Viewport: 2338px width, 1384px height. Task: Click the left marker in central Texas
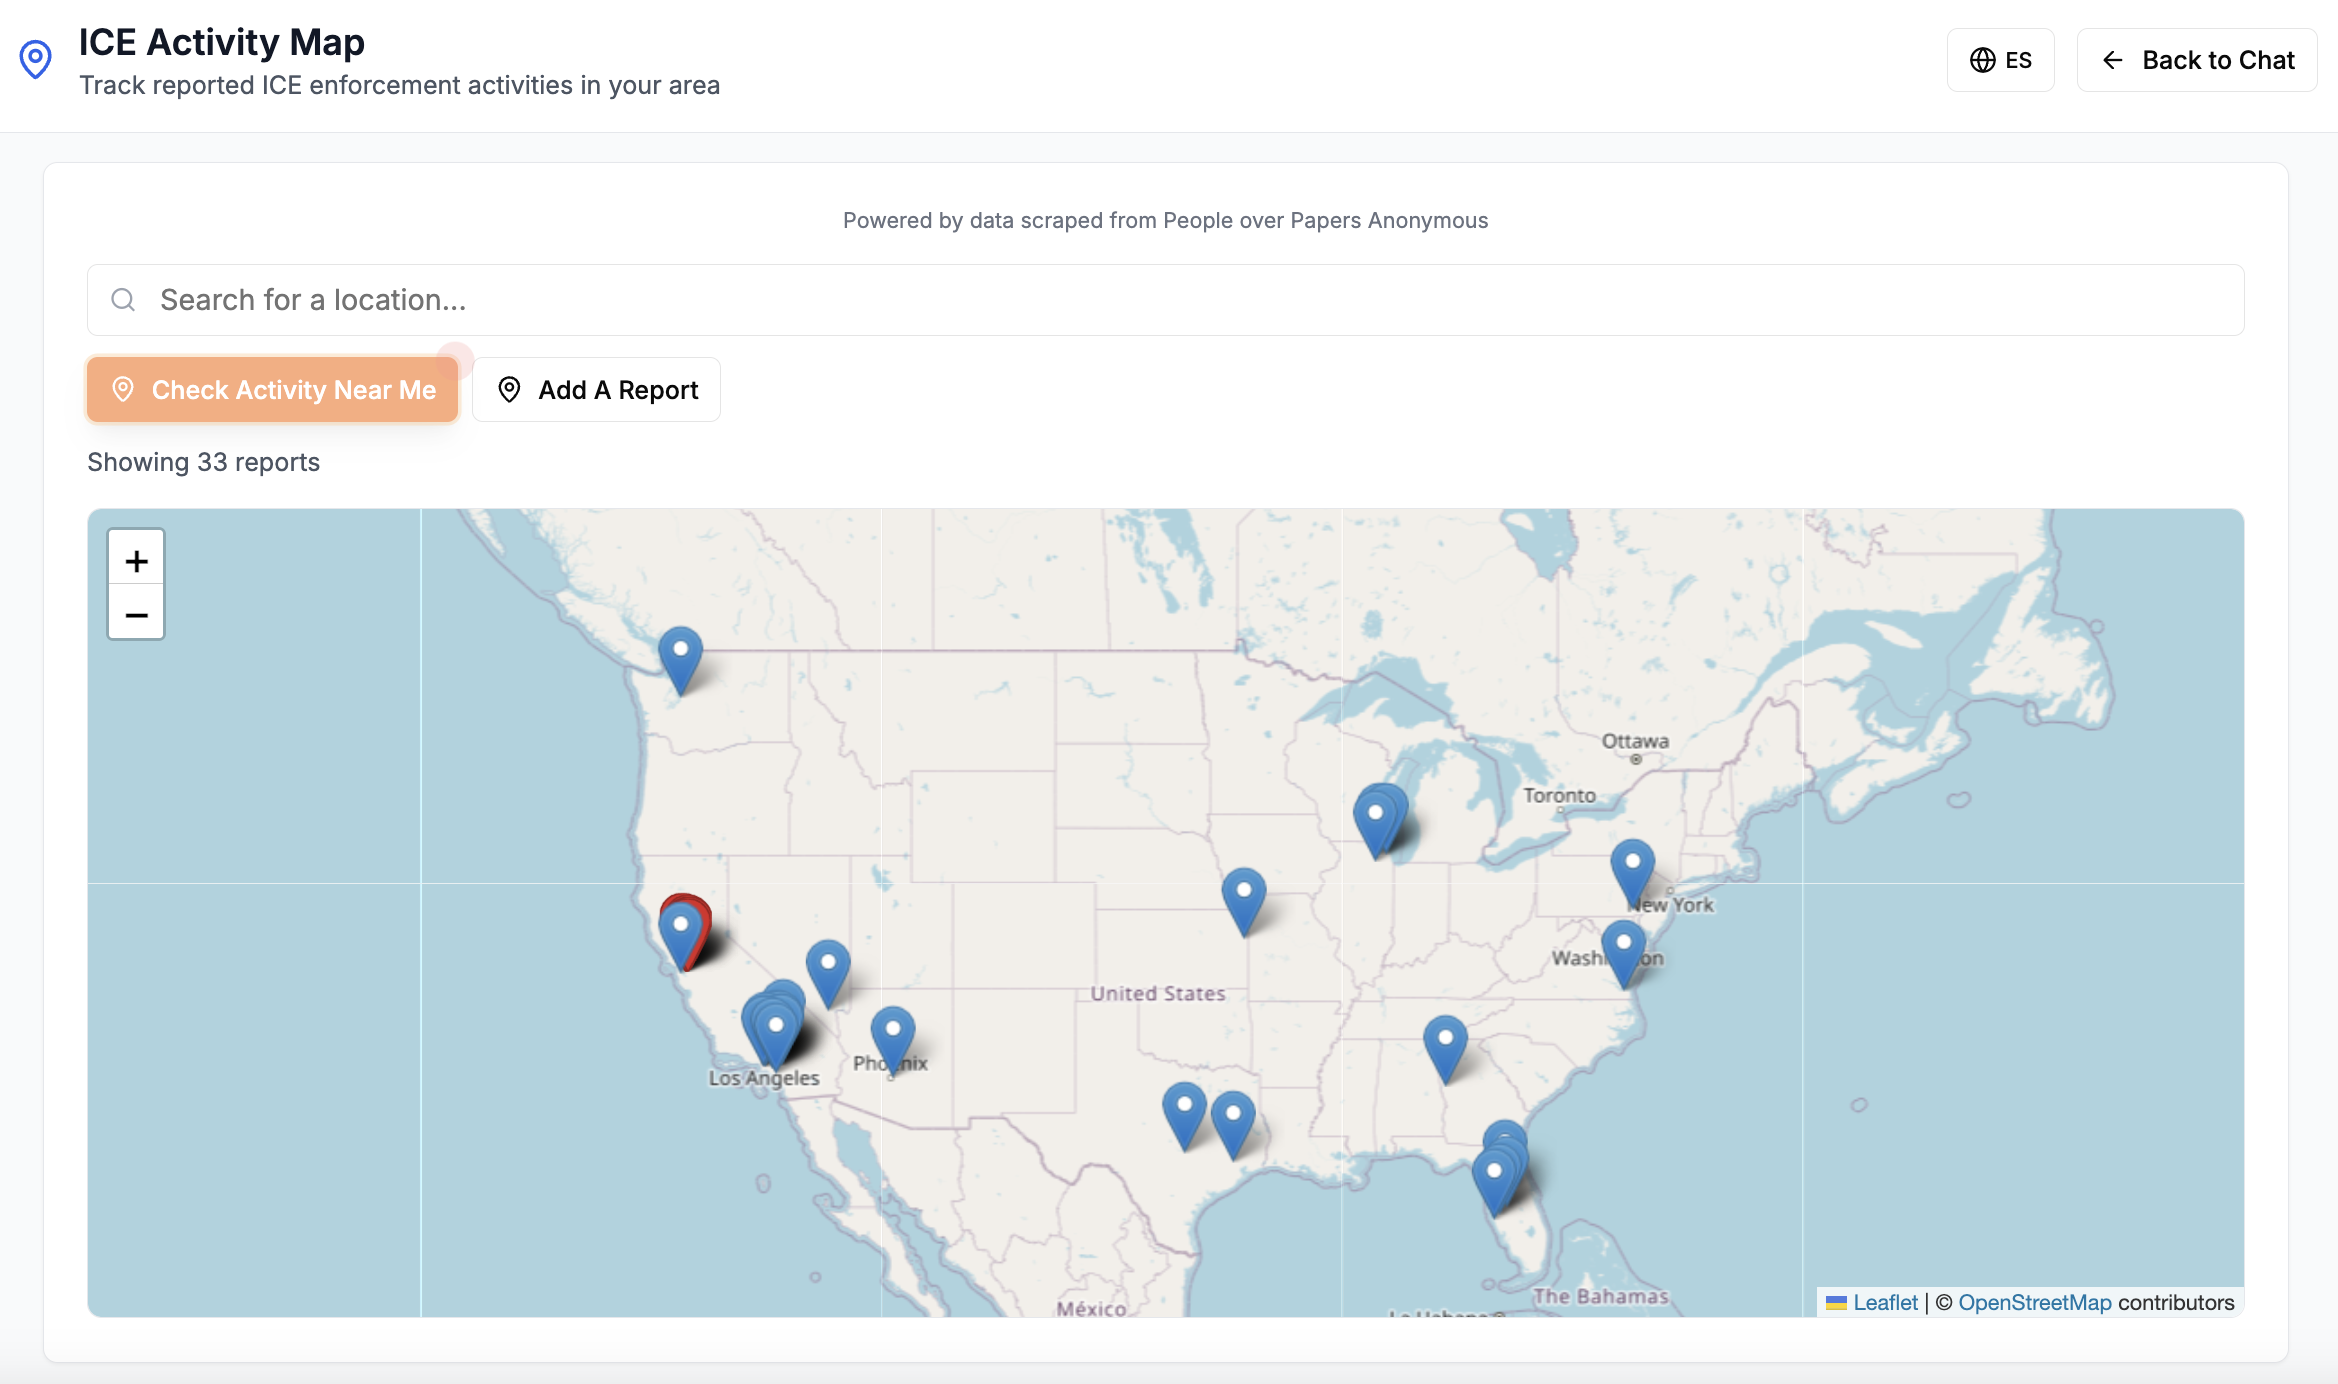pos(1184,1113)
